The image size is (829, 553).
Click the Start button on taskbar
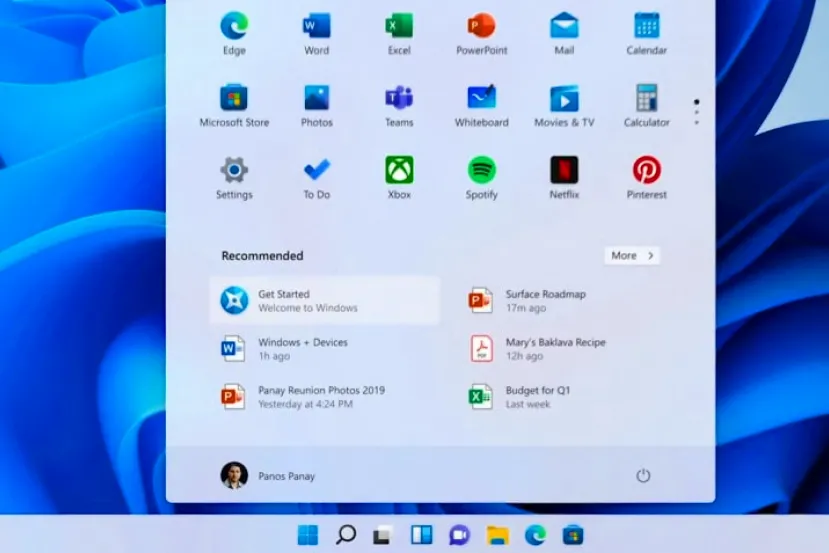308,535
